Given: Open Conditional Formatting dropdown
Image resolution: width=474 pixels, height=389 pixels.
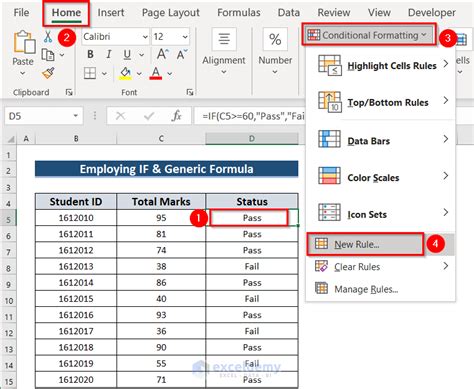Looking at the screenshot, I should pyautogui.click(x=369, y=35).
